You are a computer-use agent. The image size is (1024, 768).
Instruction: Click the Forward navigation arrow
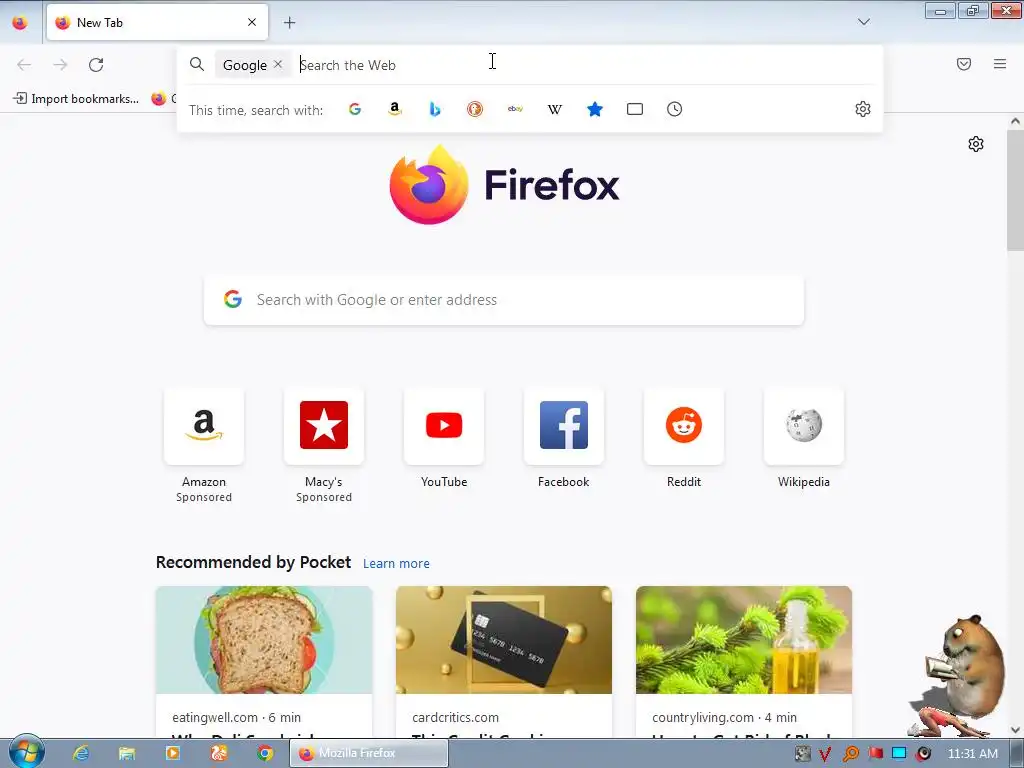coord(60,65)
